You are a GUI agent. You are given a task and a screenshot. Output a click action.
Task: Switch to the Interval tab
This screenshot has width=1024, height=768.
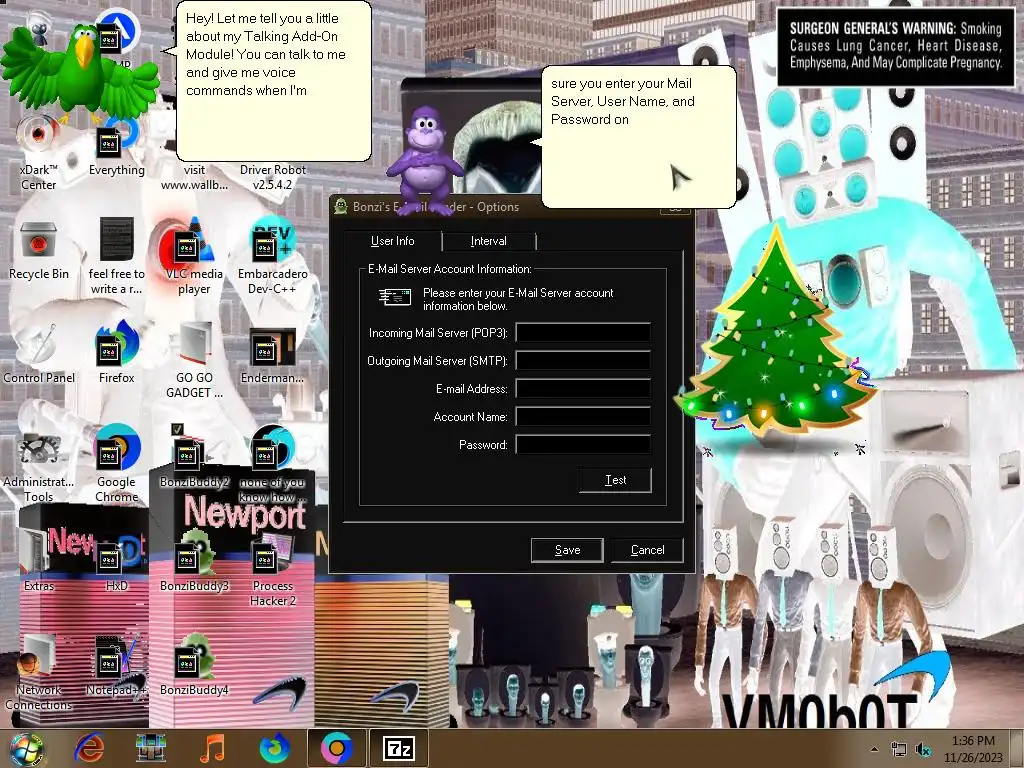pyautogui.click(x=488, y=241)
